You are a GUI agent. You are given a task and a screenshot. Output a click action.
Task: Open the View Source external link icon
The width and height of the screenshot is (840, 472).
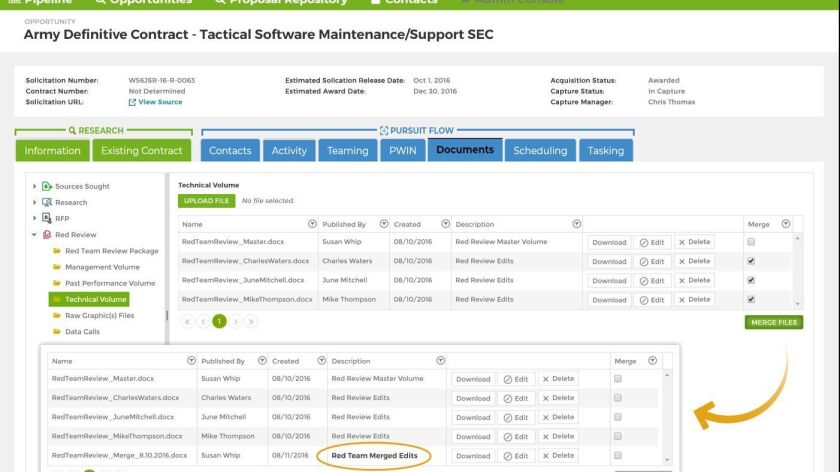coord(132,102)
